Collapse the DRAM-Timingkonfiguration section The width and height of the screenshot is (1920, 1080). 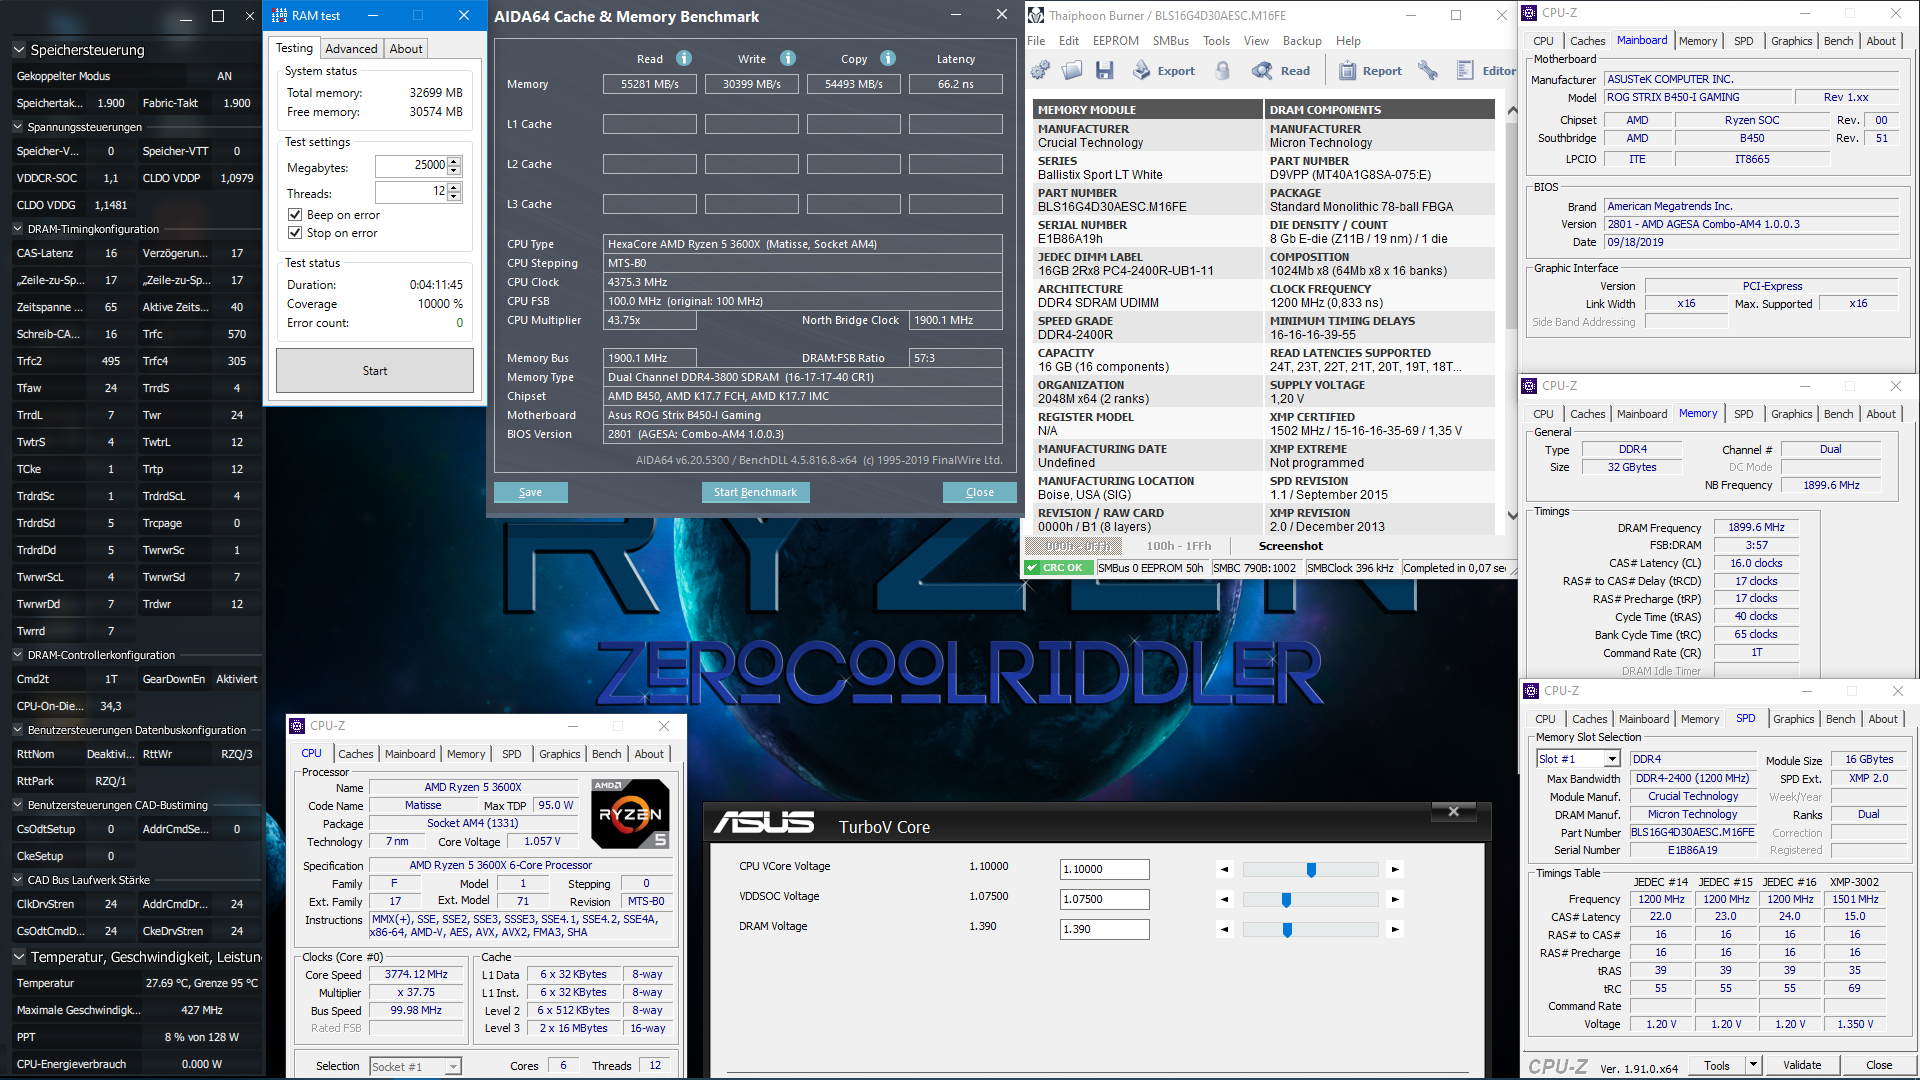tap(18, 229)
